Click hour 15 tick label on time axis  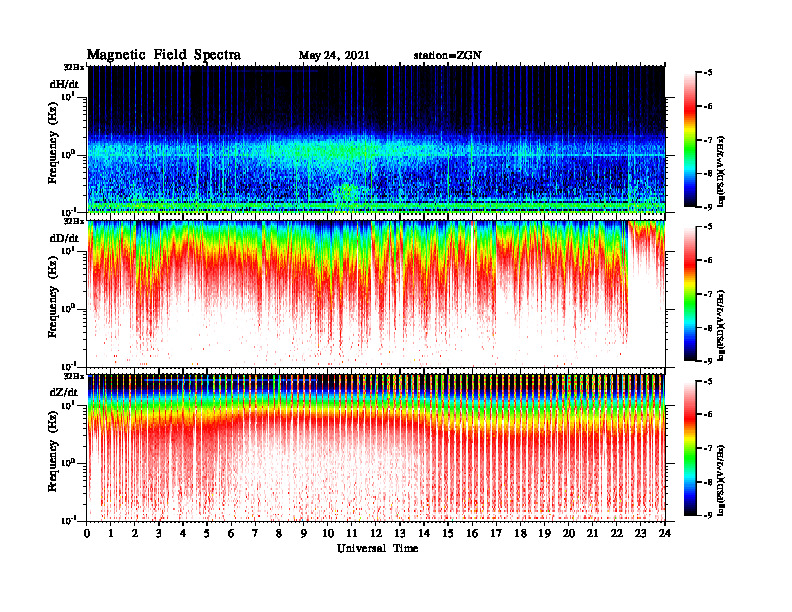click(x=448, y=534)
